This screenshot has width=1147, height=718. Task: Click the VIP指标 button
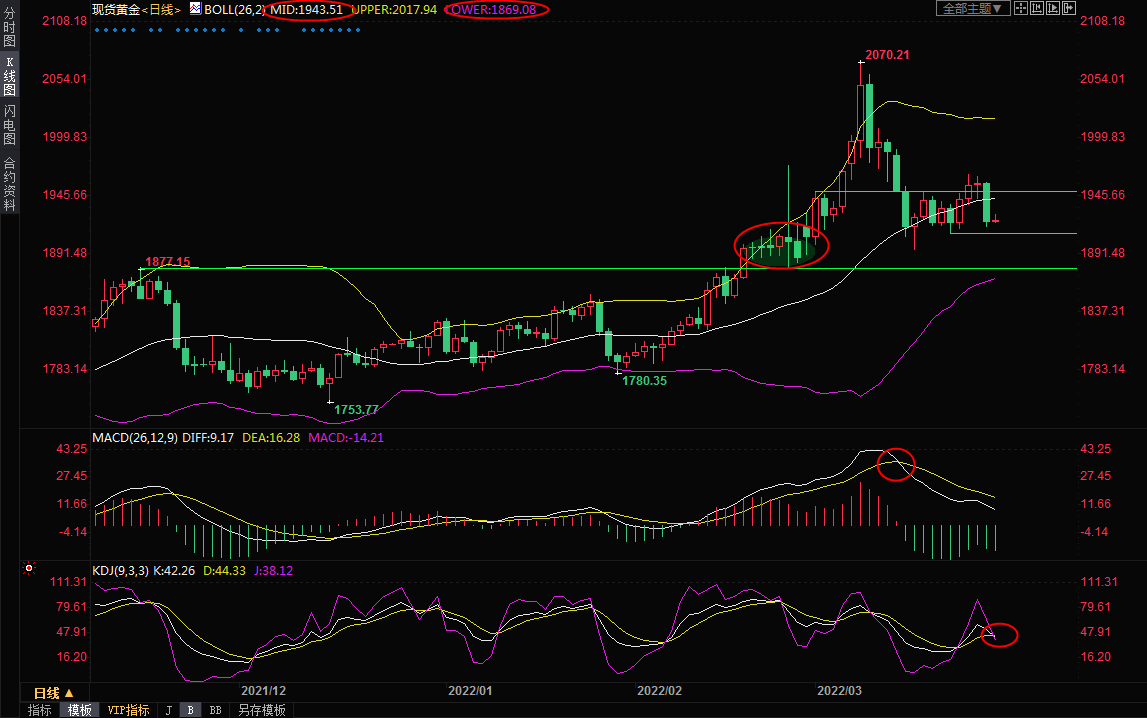[129, 710]
